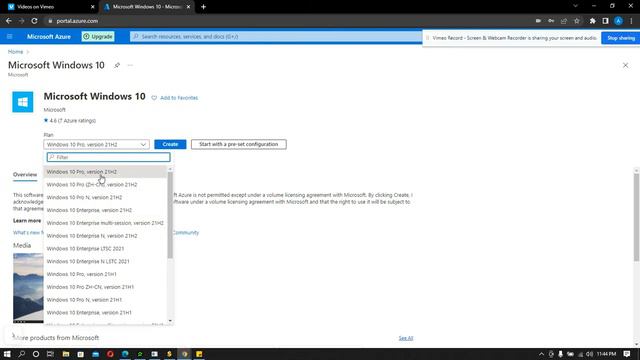The image size is (640, 360).
Task: Expand the Plan dropdown
Action: 96,144
